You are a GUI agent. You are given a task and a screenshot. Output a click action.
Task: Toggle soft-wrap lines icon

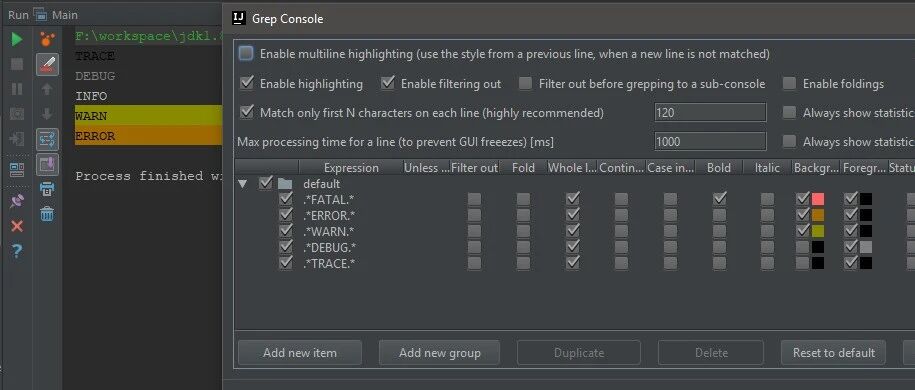coord(47,139)
